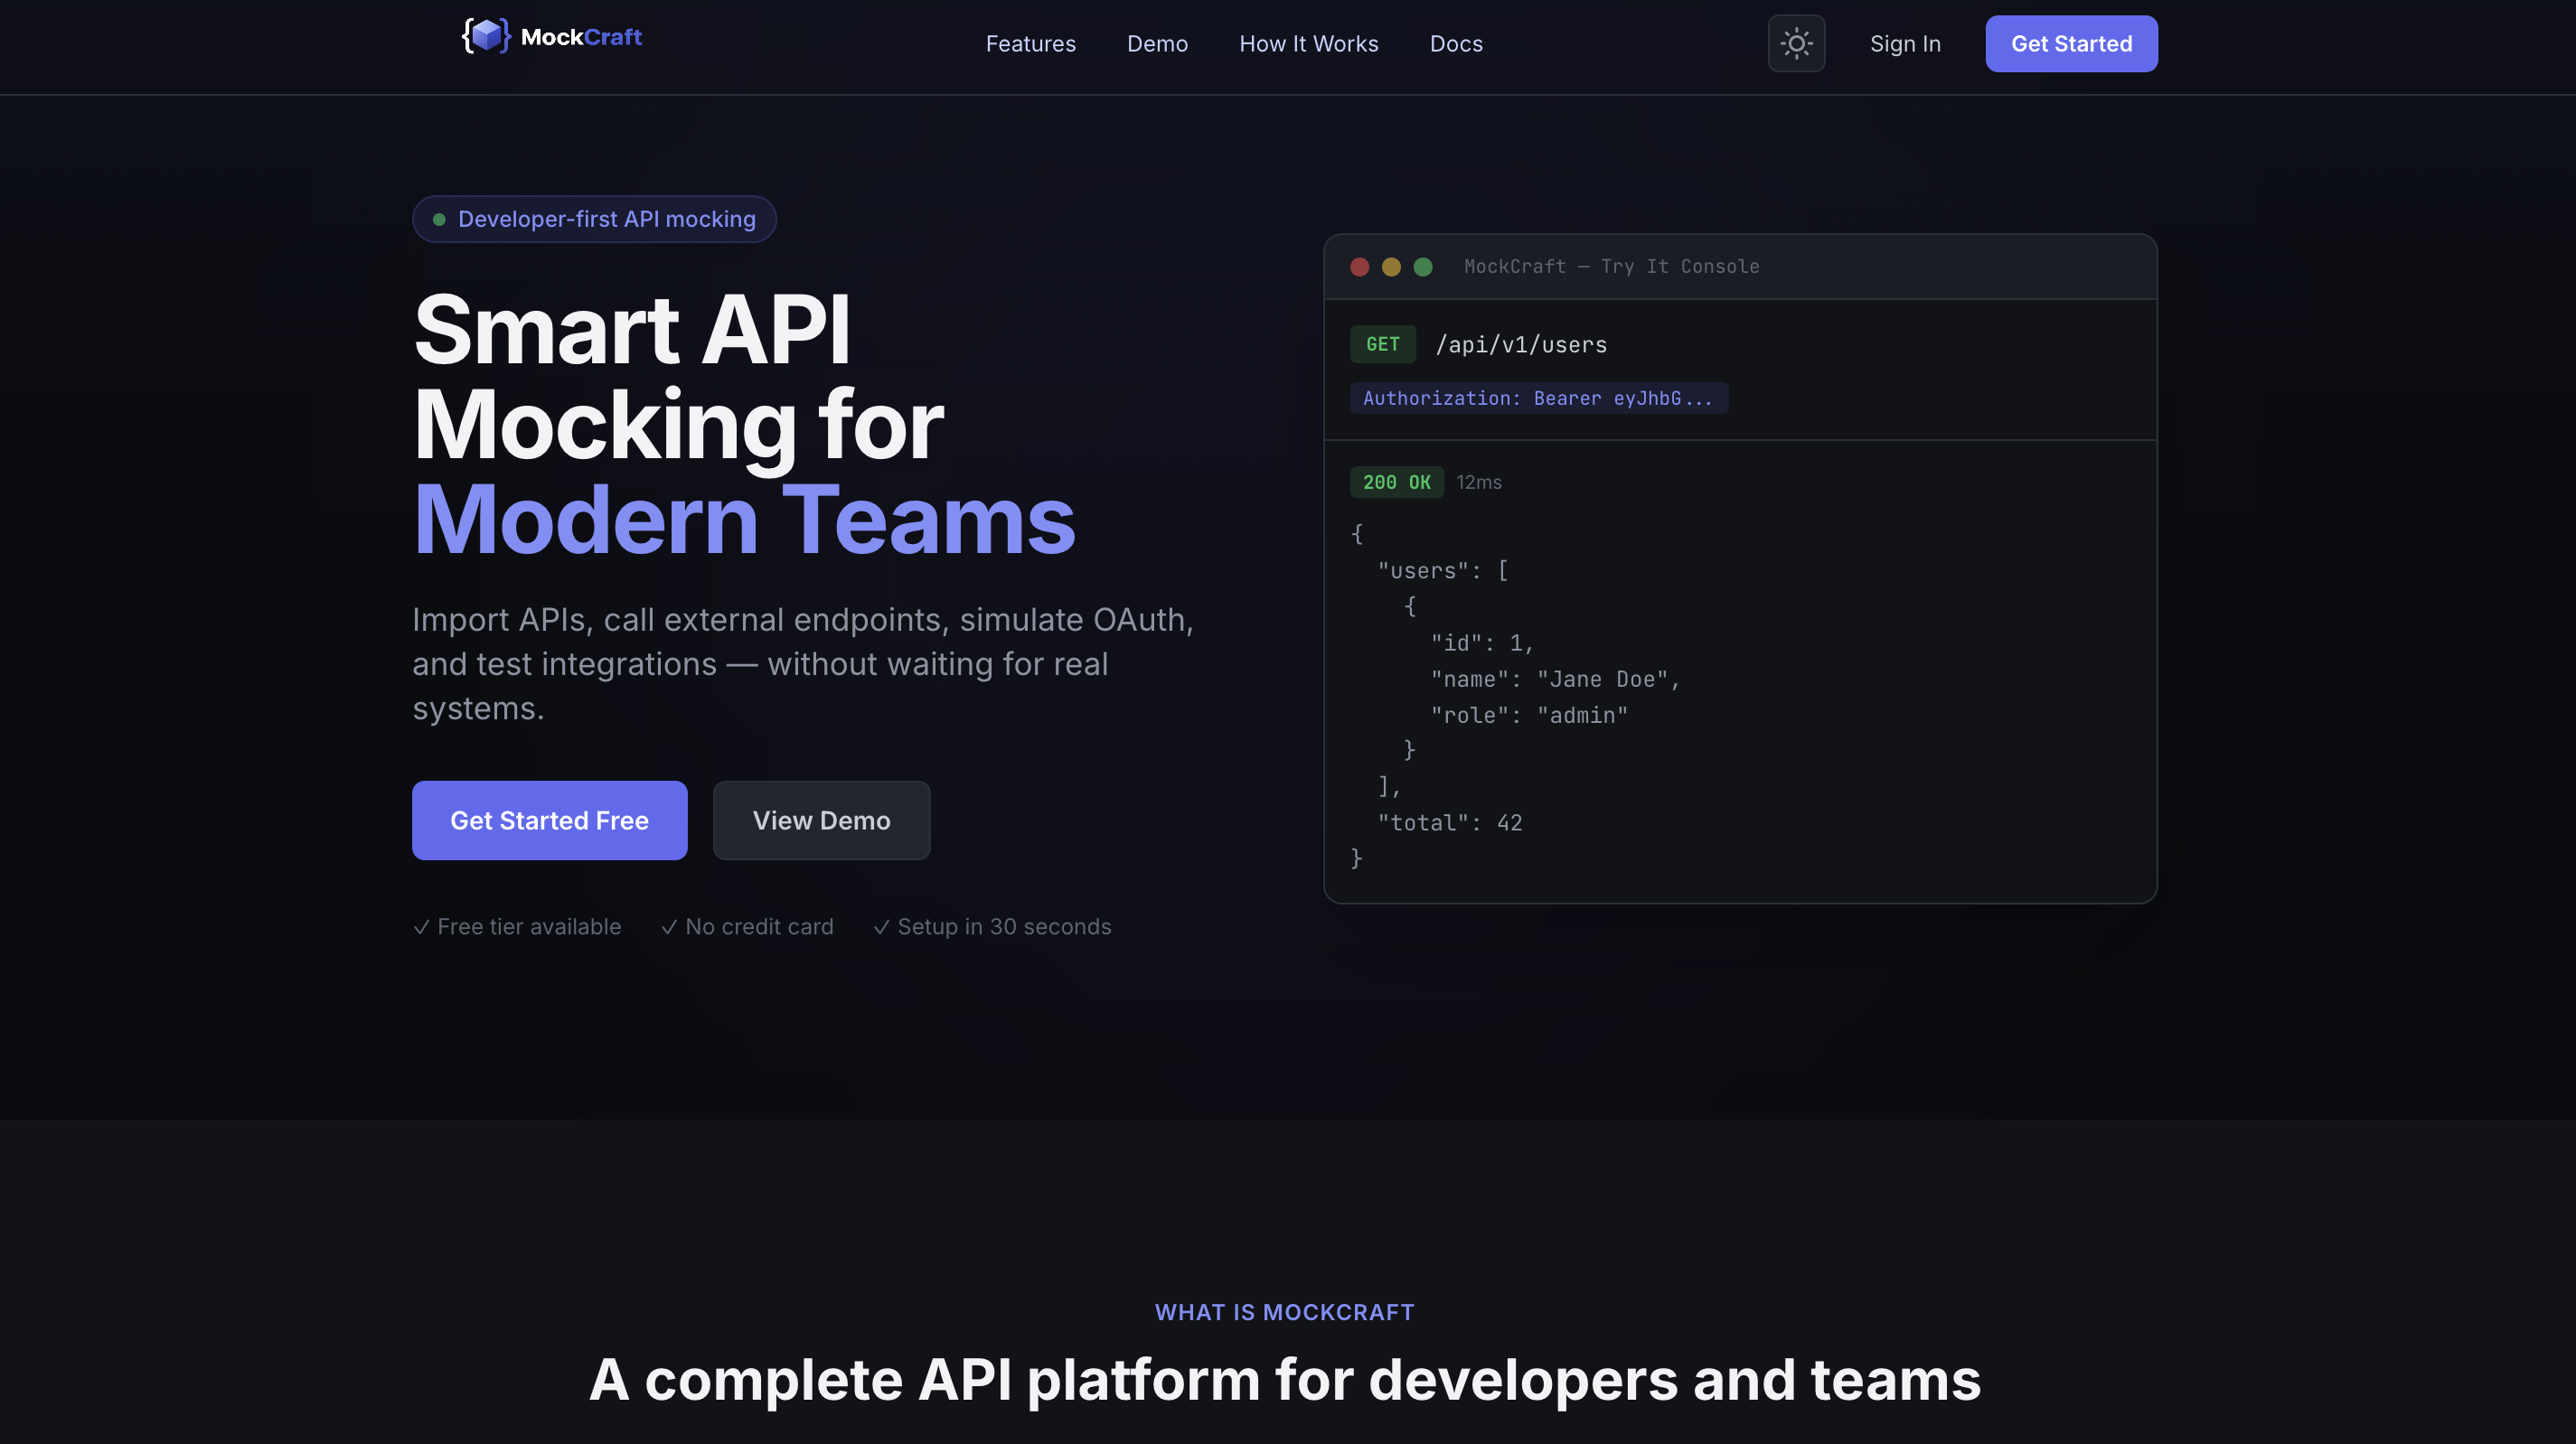Open the Docs navigation link

(x=1456, y=44)
